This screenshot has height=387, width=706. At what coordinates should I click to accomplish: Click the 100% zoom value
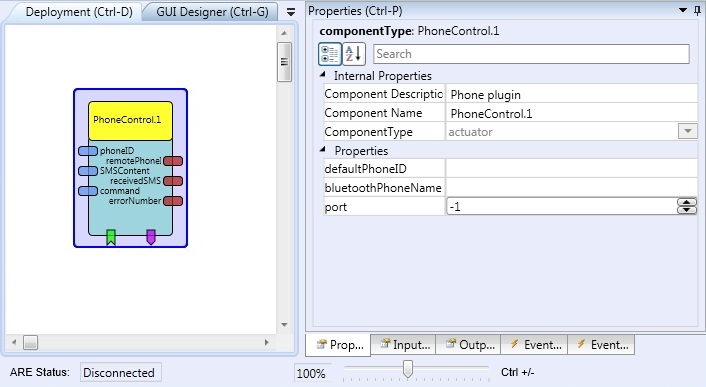[x=311, y=373]
